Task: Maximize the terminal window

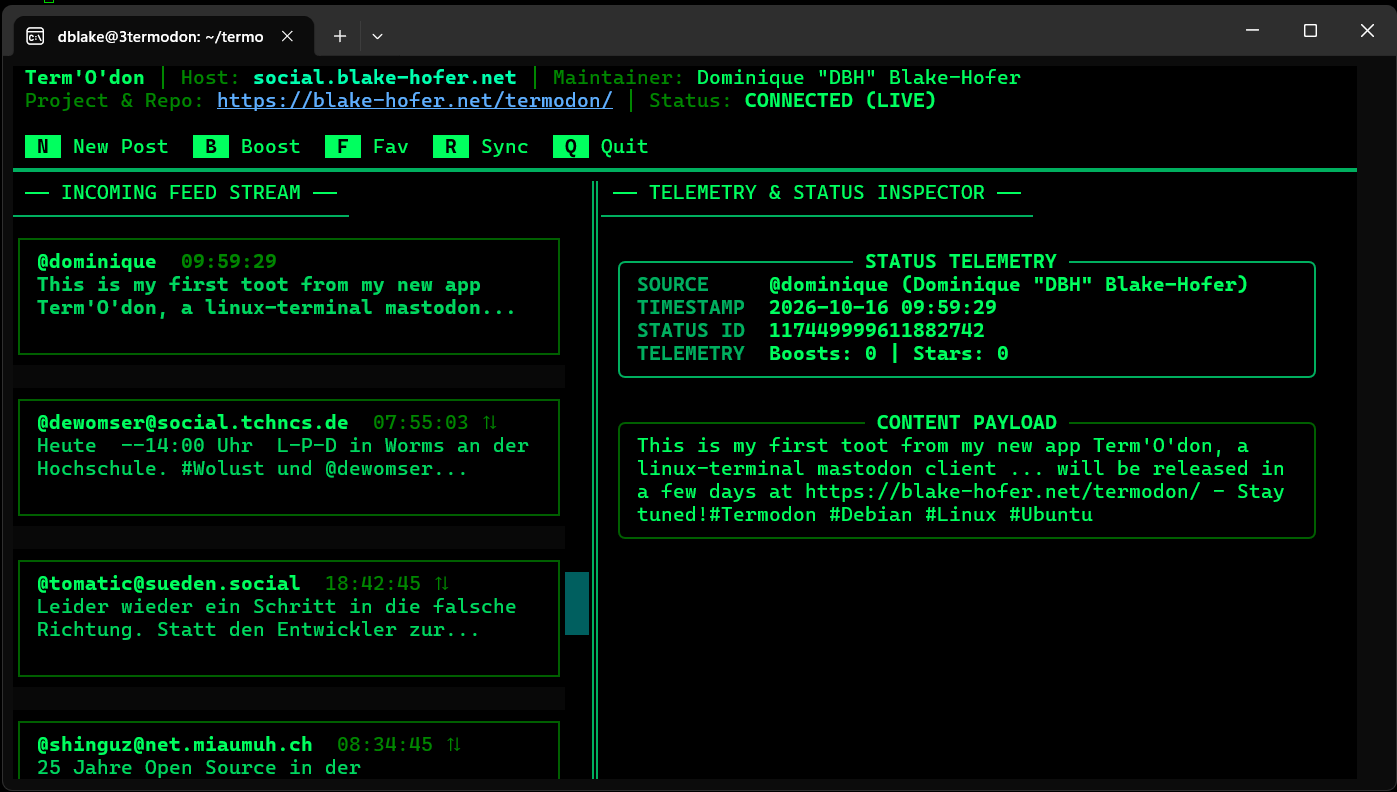Action: [x=1310, y=31]
